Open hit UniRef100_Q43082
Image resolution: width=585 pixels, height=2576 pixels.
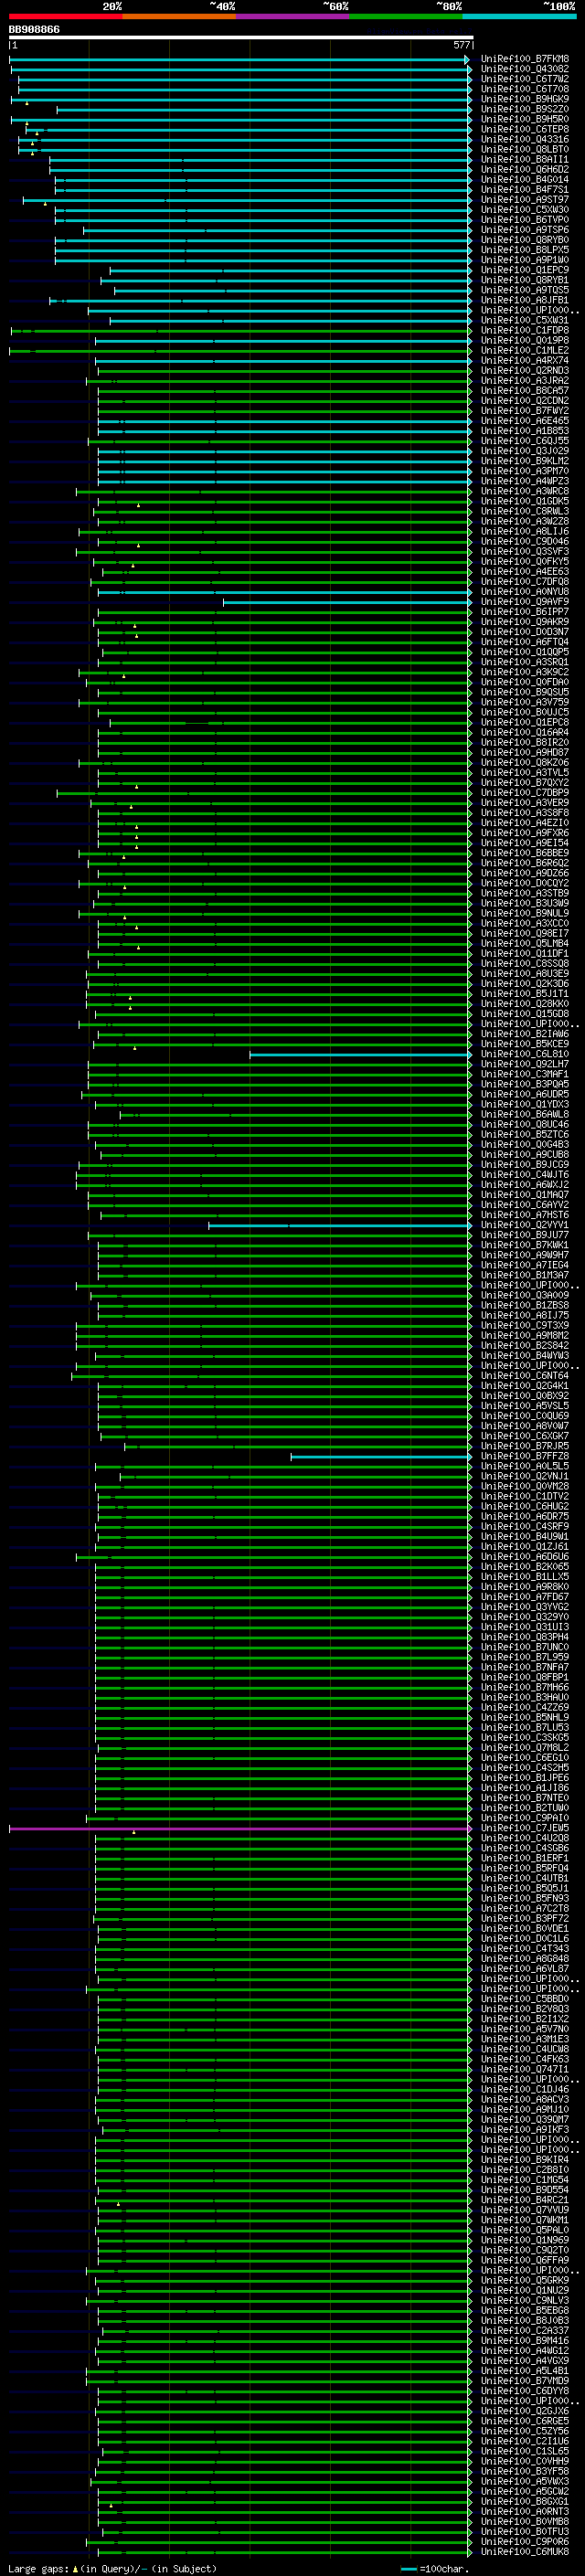[x=525, y=69]
